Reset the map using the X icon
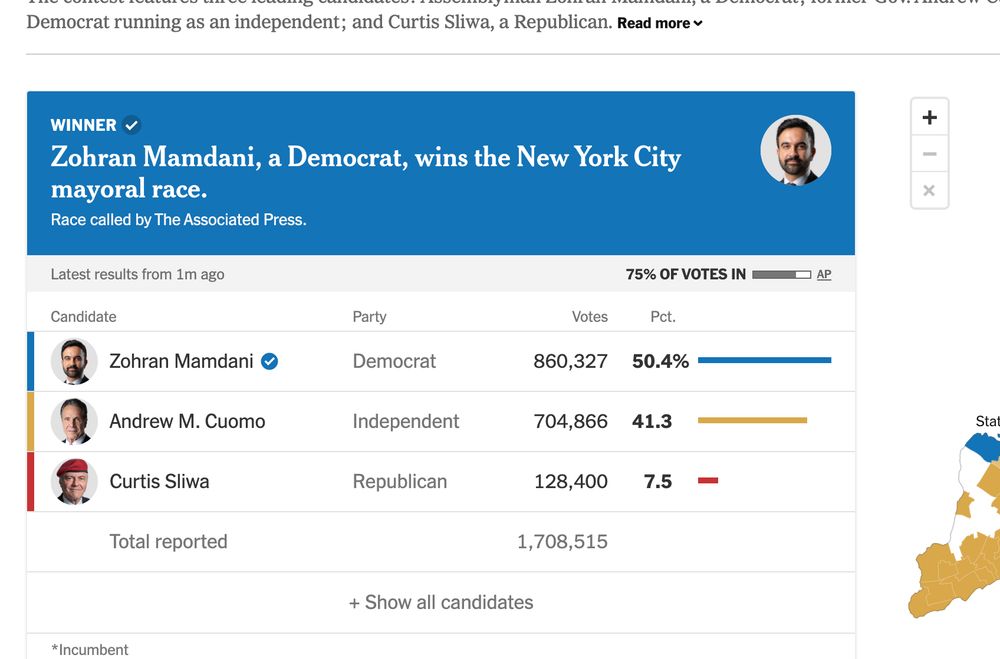1000x659 pixels. (929, 190)
